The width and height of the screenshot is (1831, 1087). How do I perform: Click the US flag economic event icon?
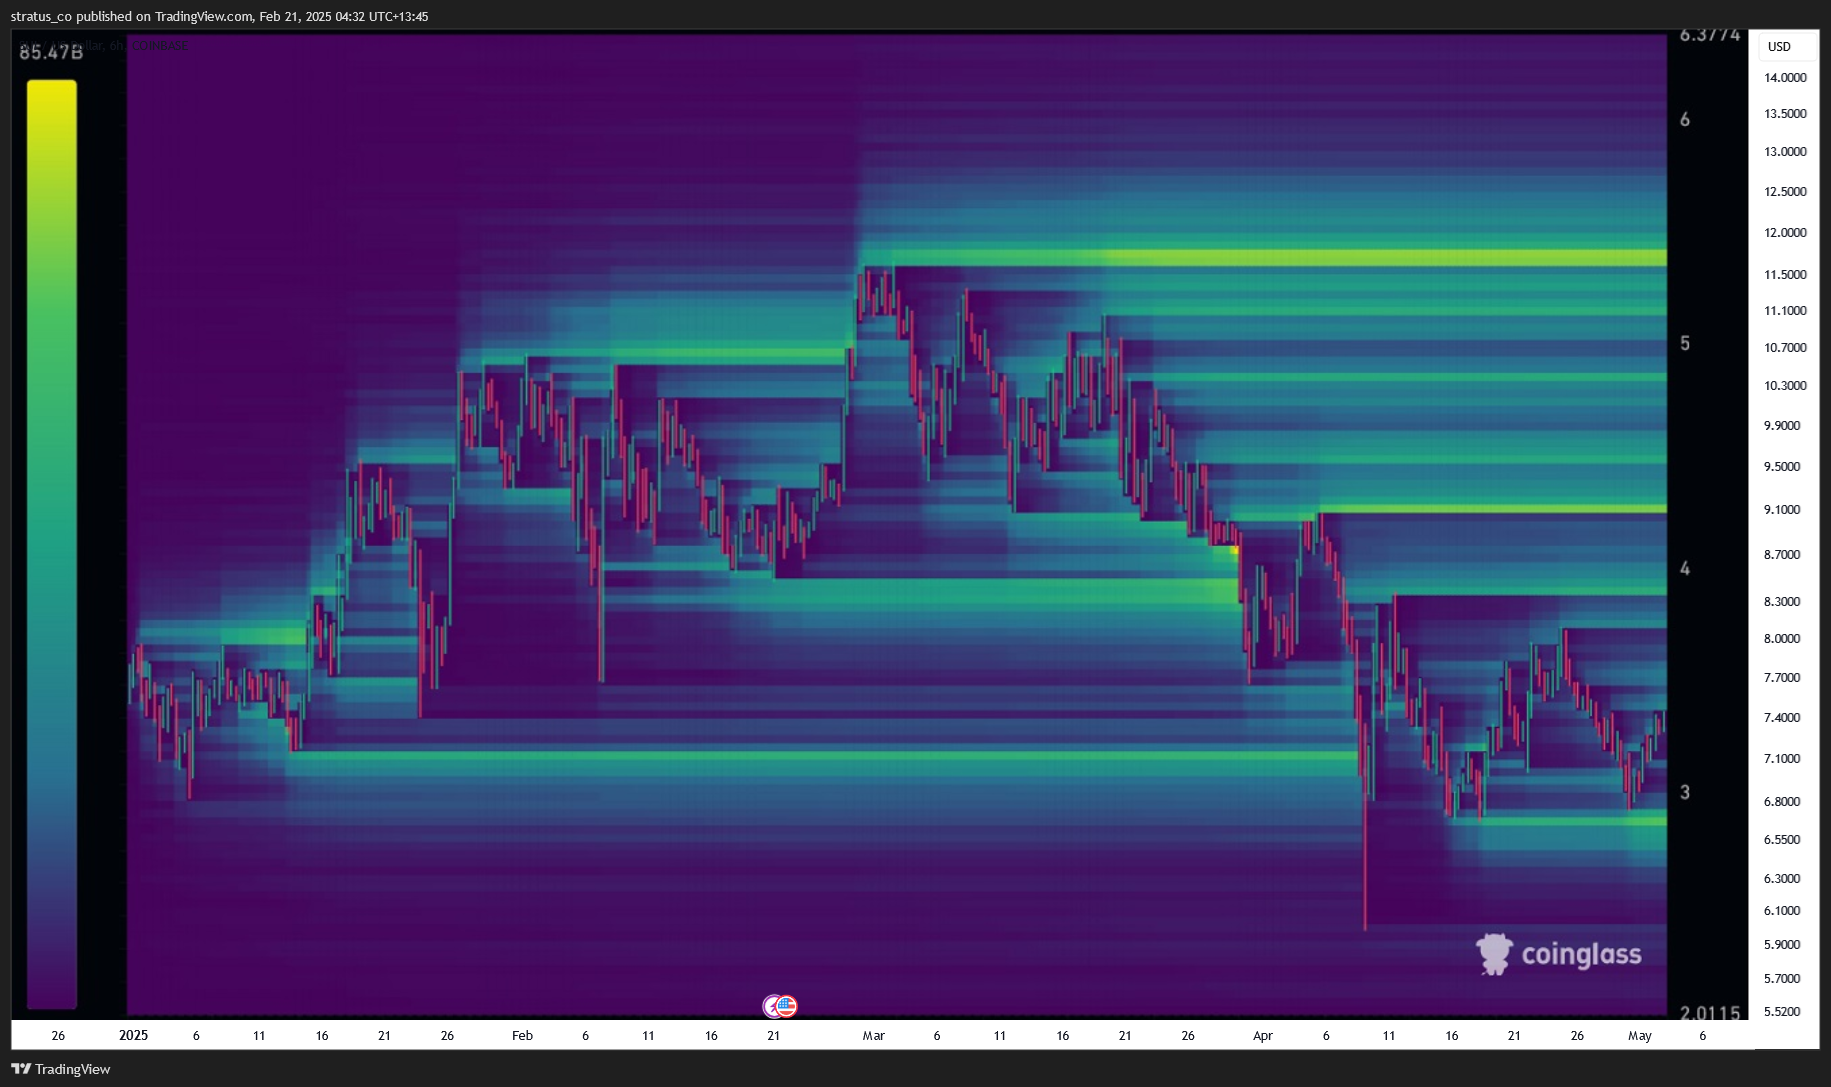click(788, 1006)
